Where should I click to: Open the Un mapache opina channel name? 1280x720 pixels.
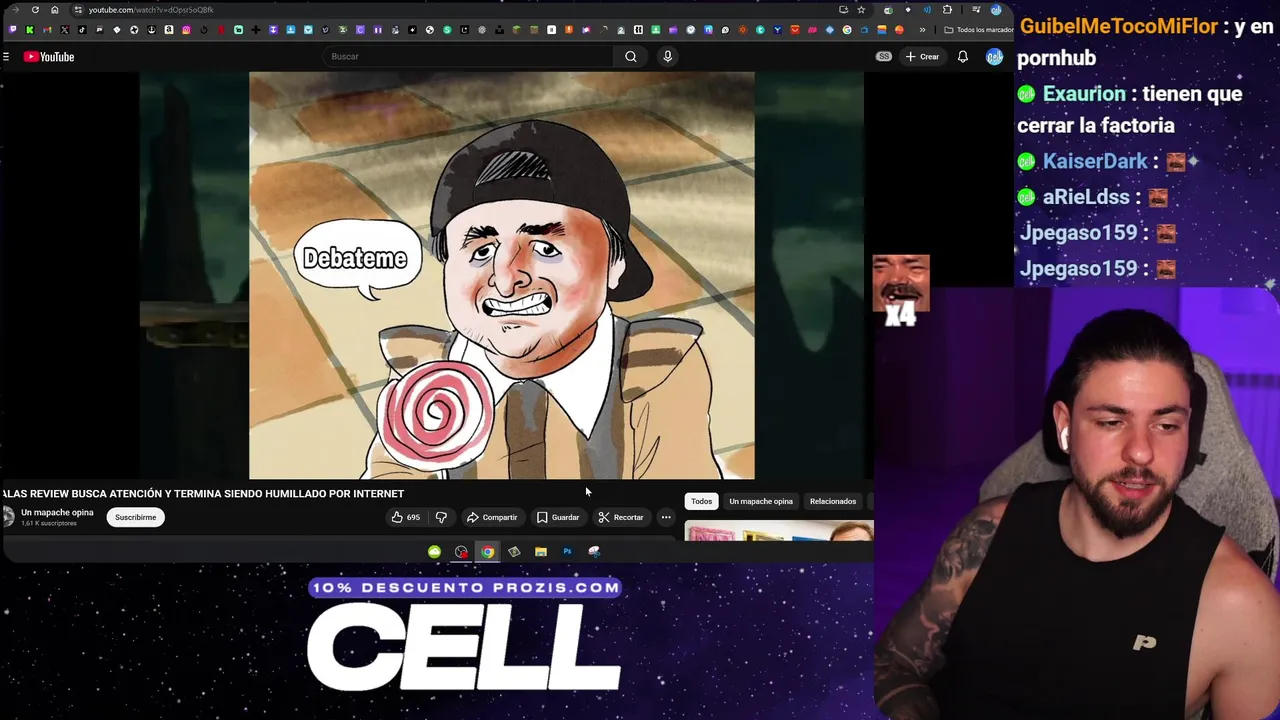point(57,512)
